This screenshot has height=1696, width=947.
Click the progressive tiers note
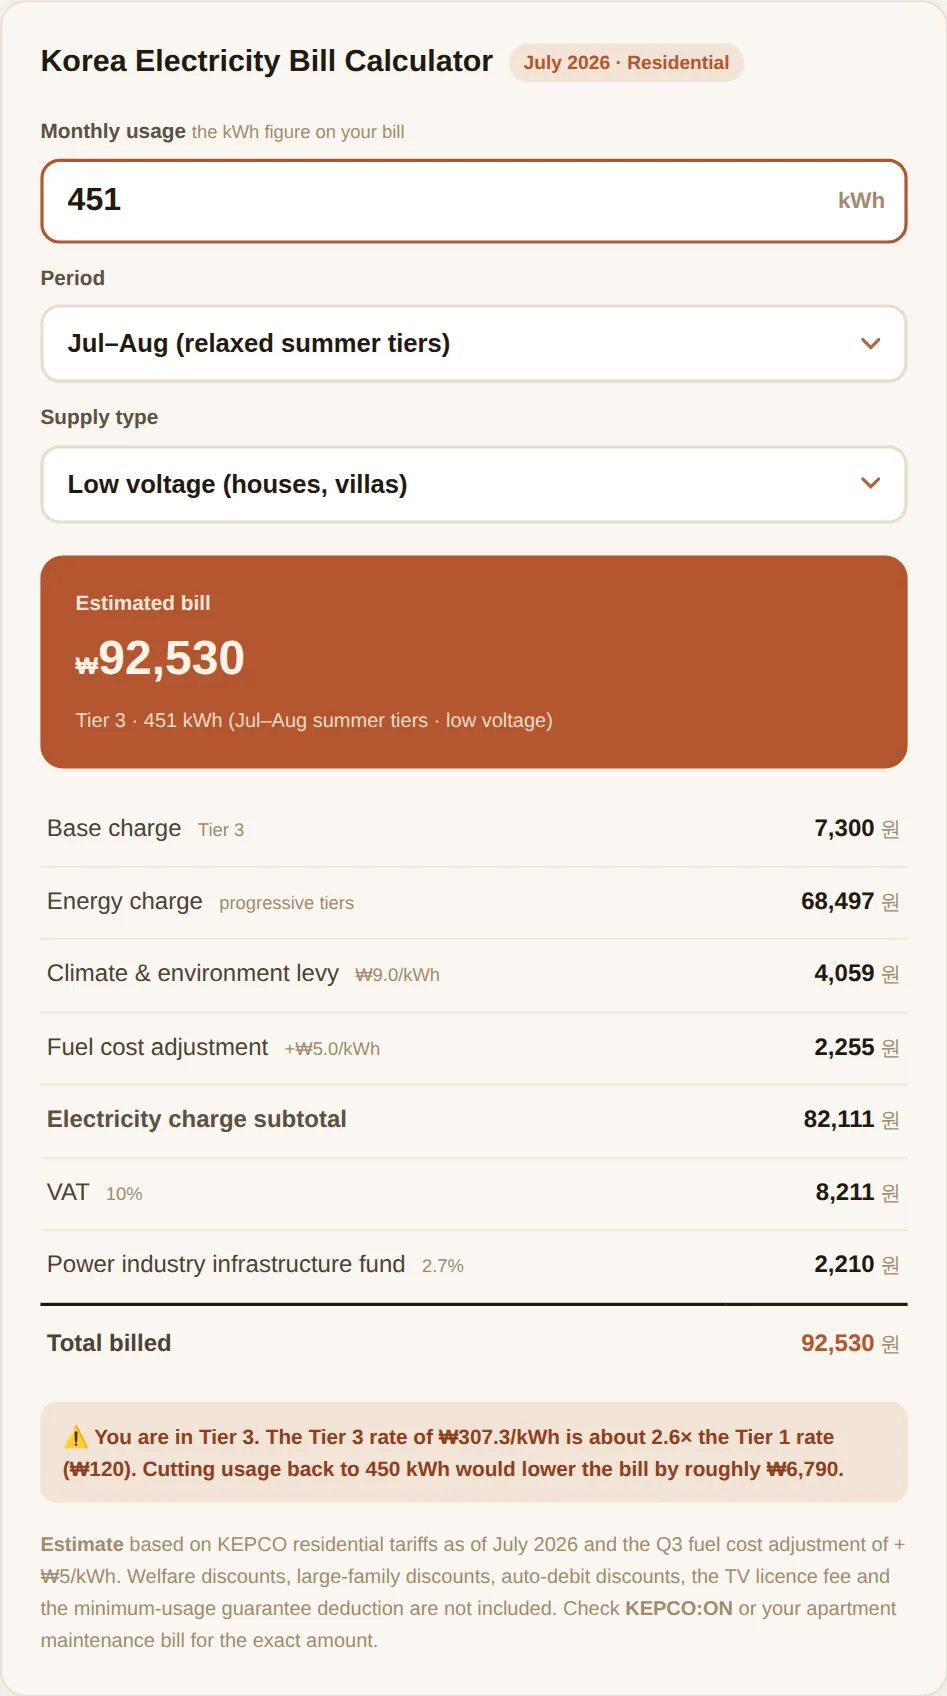pos(286,903)
